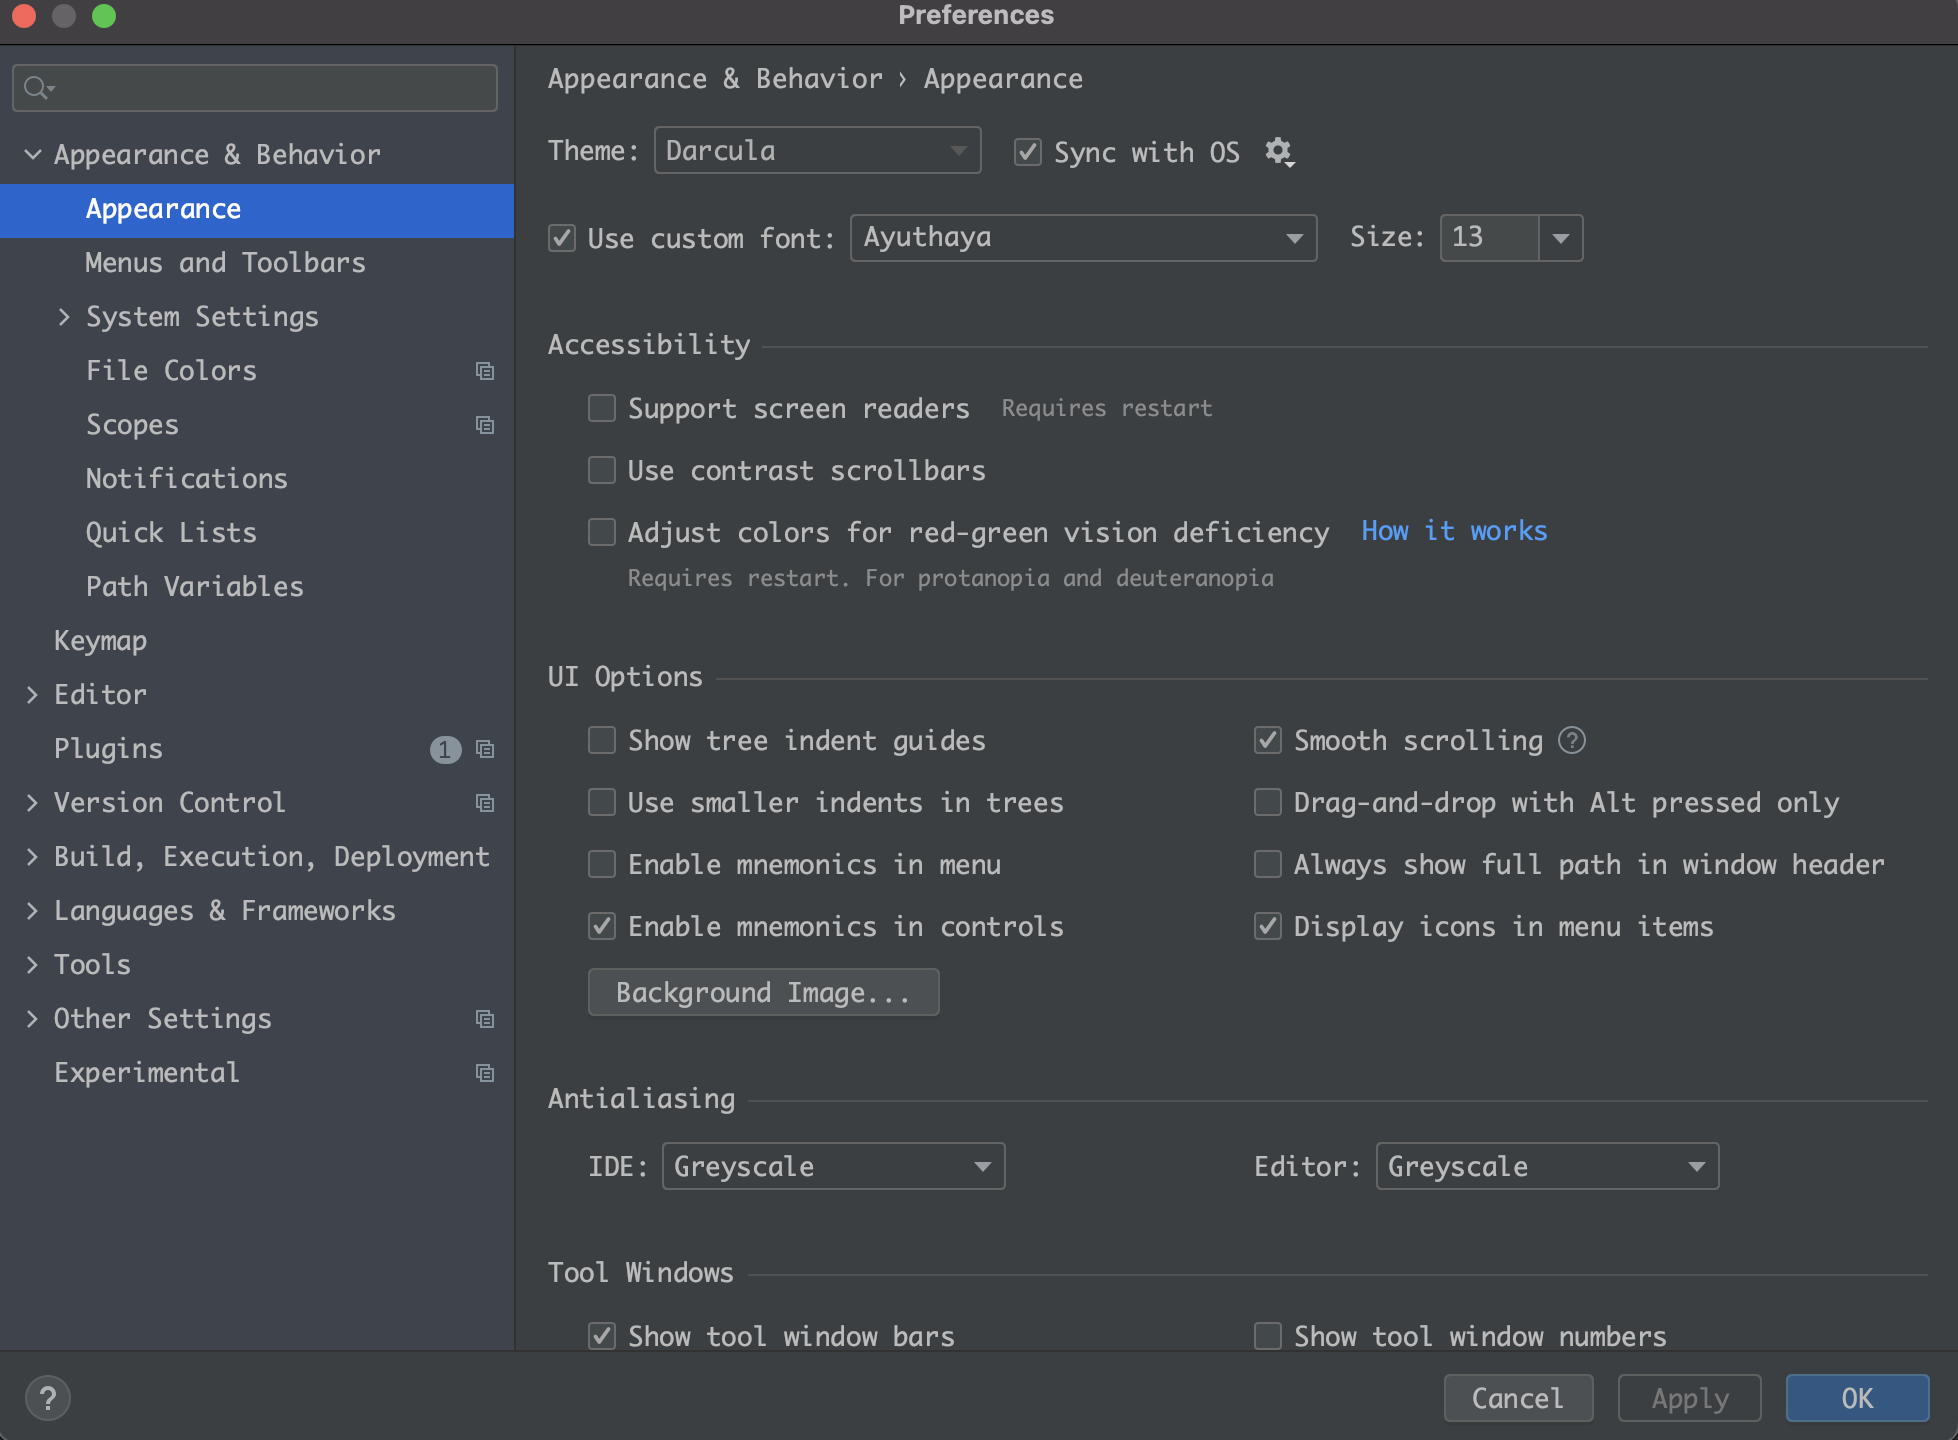Click the Smooth scrolling help question-mark icon

click(1573, 740)
